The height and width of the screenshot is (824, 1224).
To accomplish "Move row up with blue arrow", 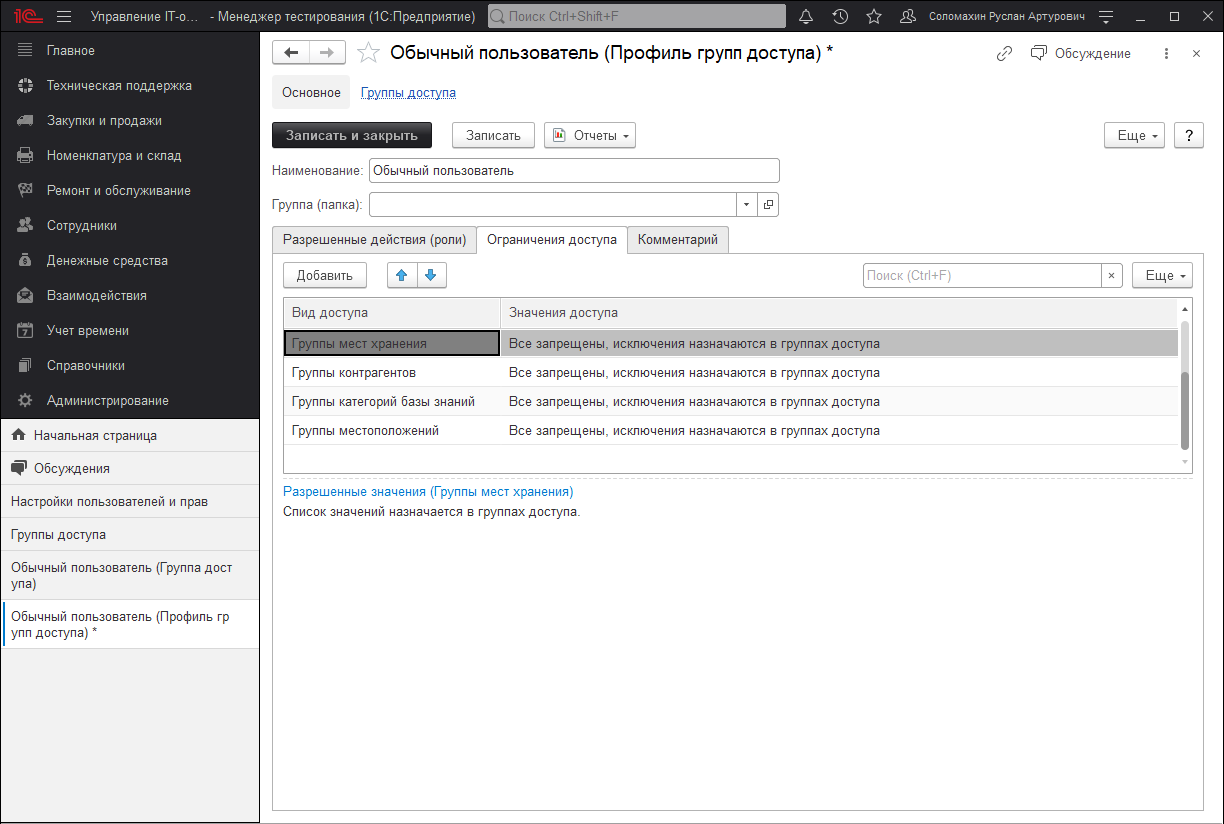I will [x=402, y=275].
